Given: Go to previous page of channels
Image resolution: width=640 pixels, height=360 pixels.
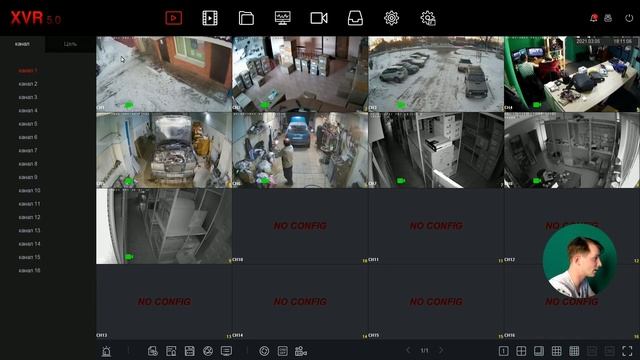Looking at the screenshot, I should (408, 350).
